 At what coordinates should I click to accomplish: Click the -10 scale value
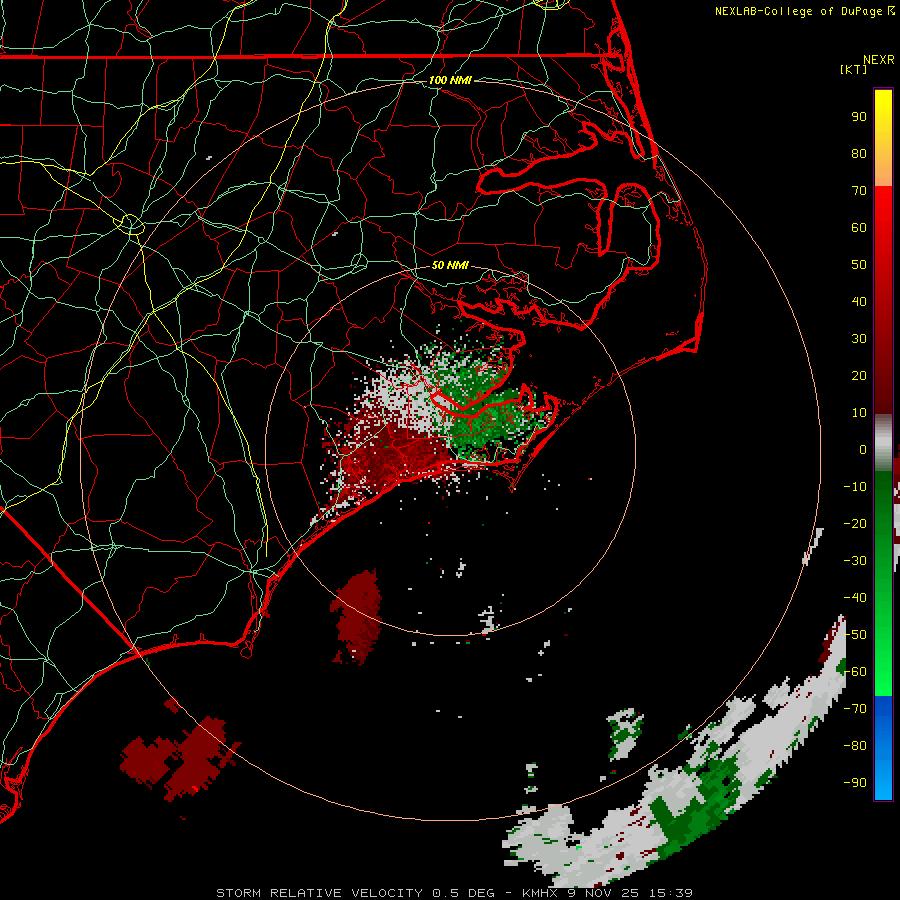pyautogui.click(x=855, y=487)
